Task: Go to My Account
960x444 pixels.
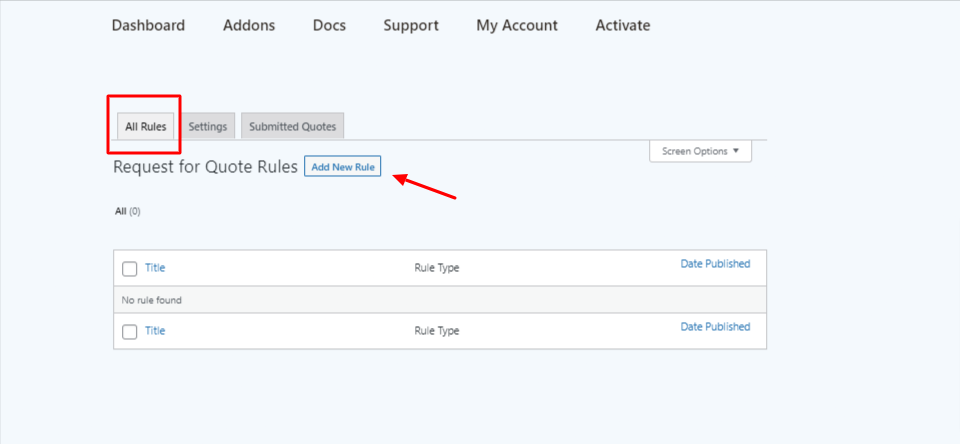Action: coord(517,26)
